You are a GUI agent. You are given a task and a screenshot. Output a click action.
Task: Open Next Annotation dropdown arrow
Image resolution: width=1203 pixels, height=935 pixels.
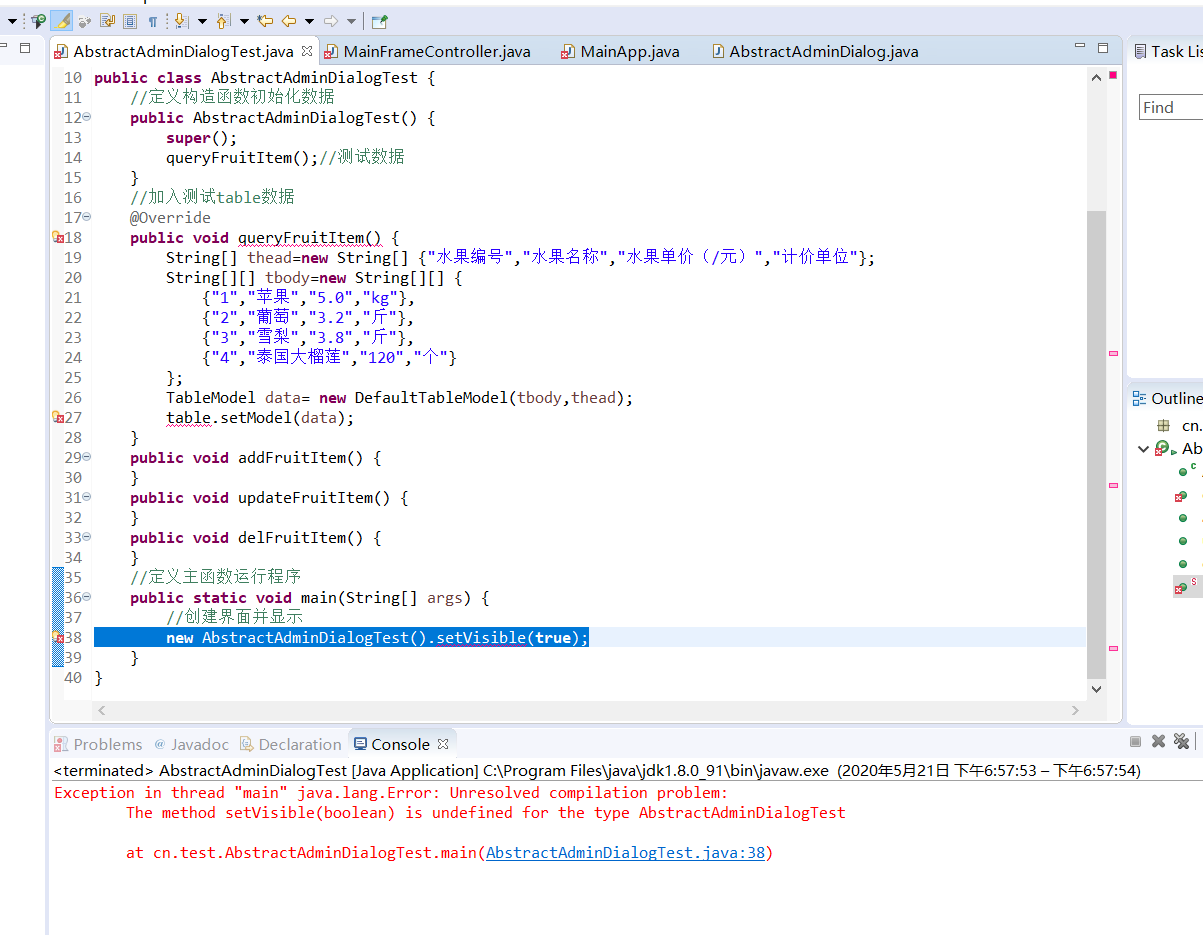pyautogui.click(x=201, y=21)
